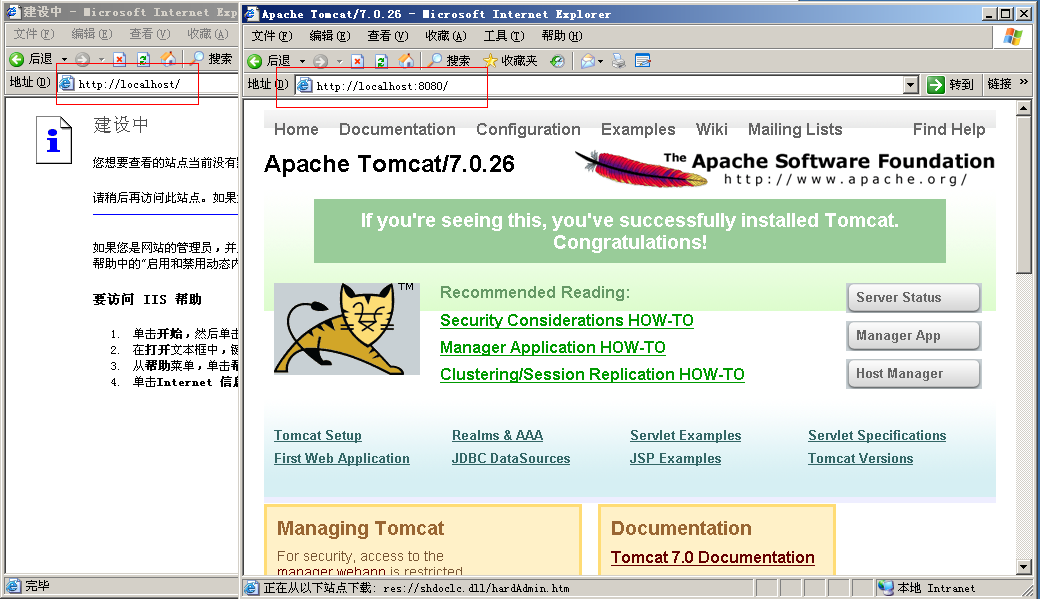Image resolution: width=1040 pixels, height=599 pixels.
Task: Open the address bar dropdown arrow
Action: (x=911, y=85)
